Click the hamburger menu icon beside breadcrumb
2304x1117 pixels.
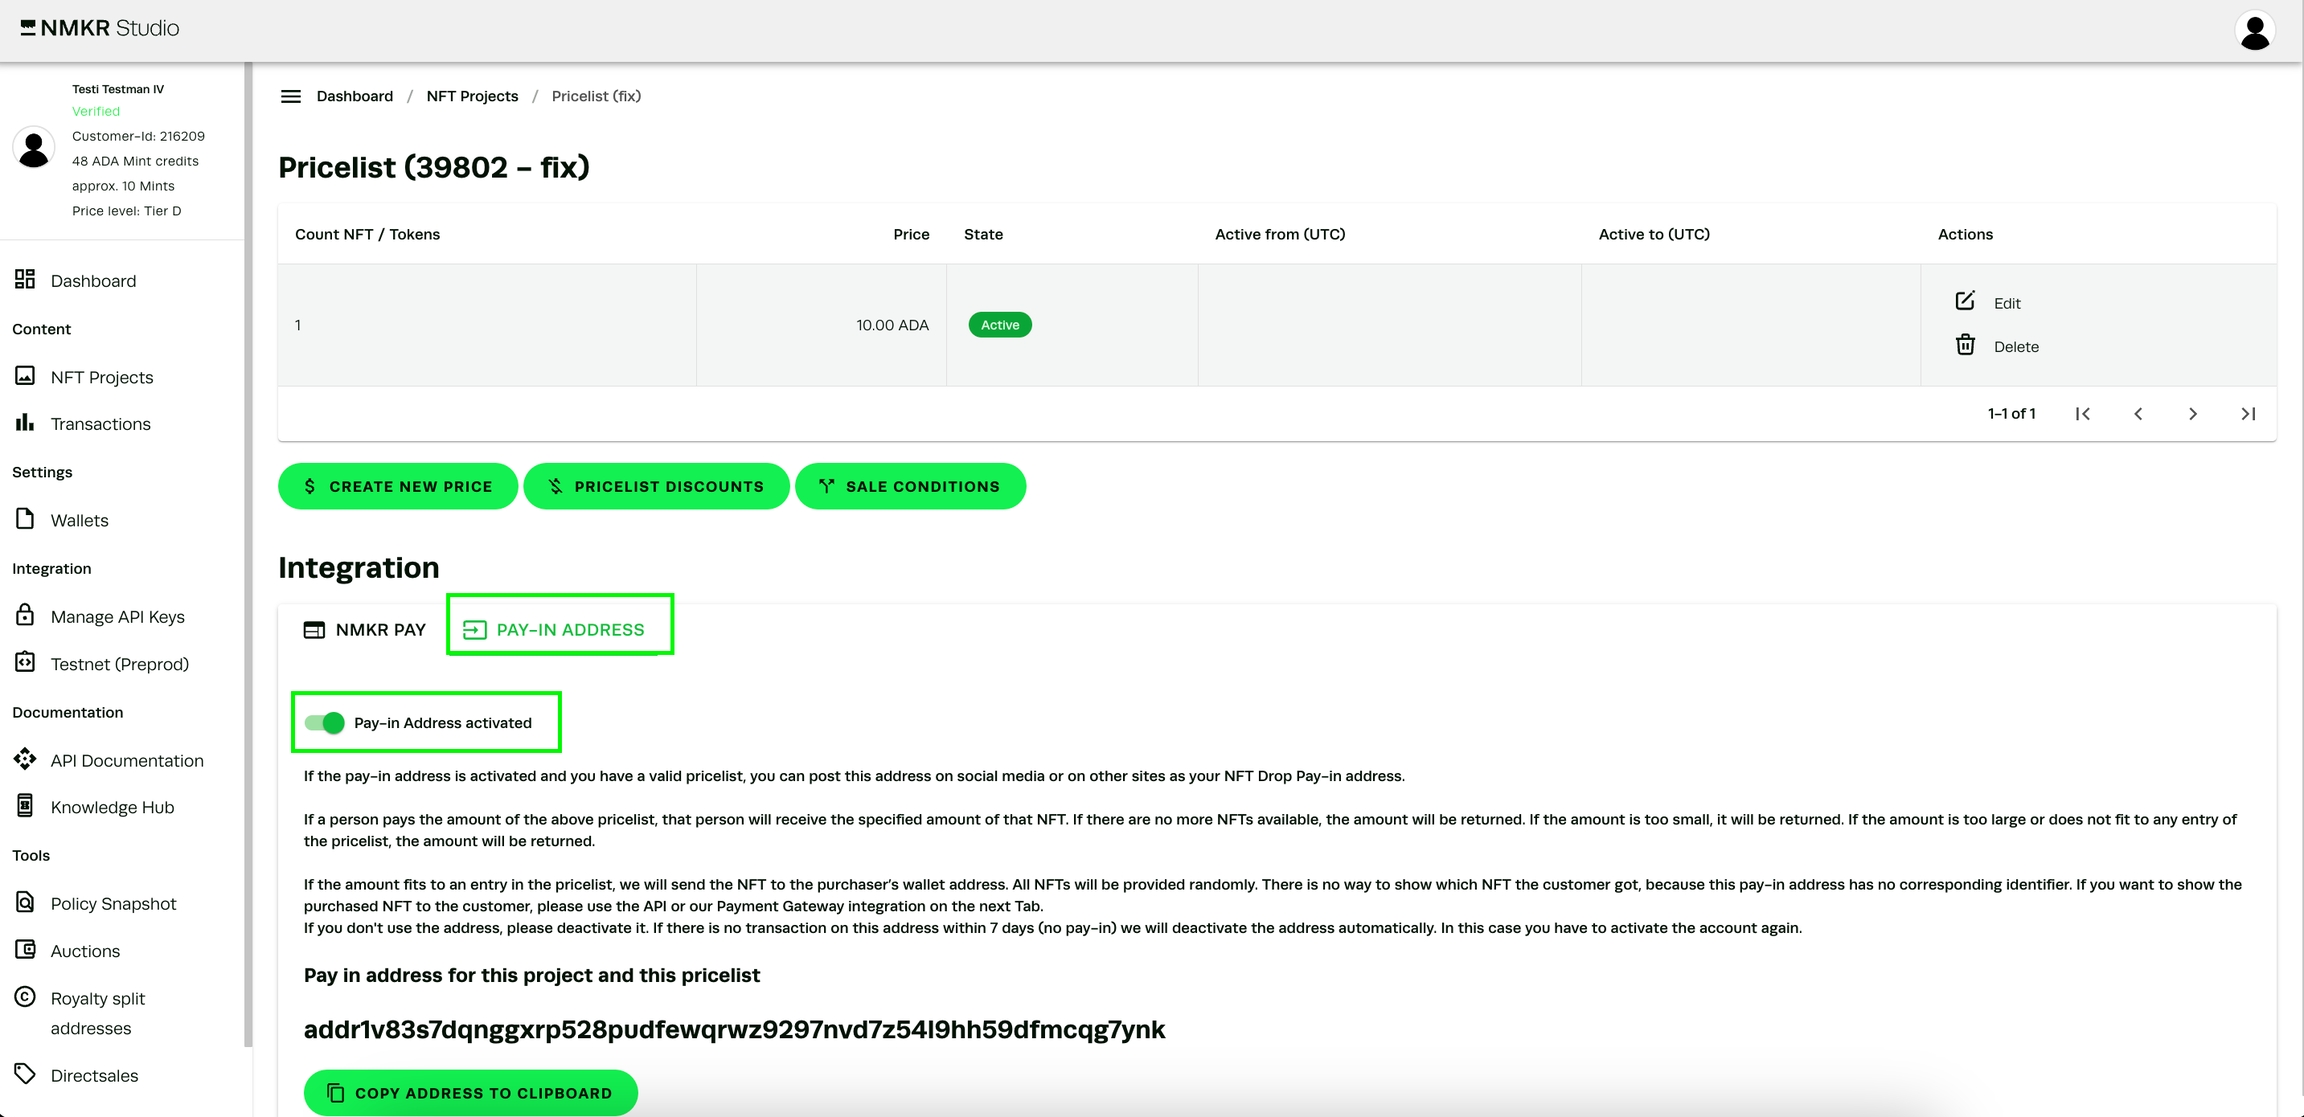point(290,96)
